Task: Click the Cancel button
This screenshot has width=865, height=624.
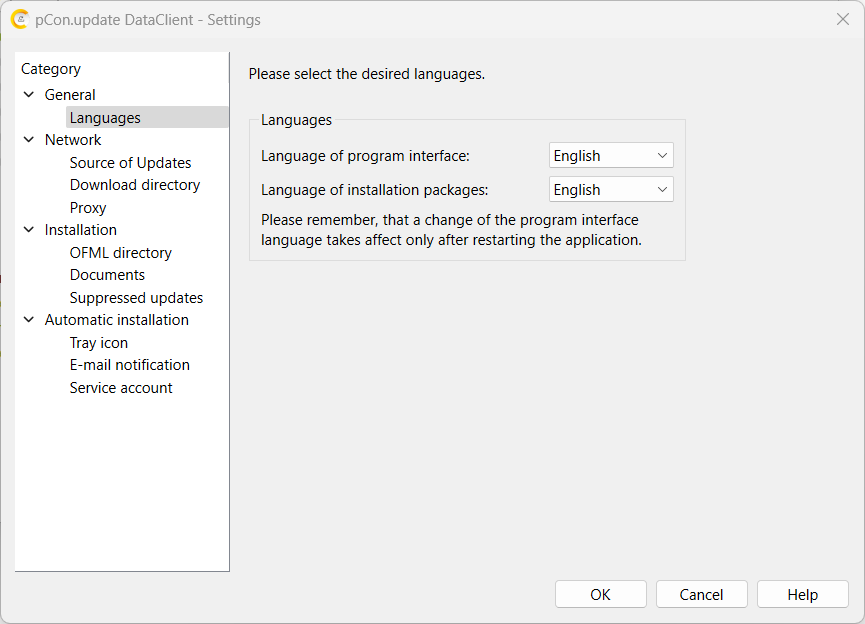Action: (702, 594)
